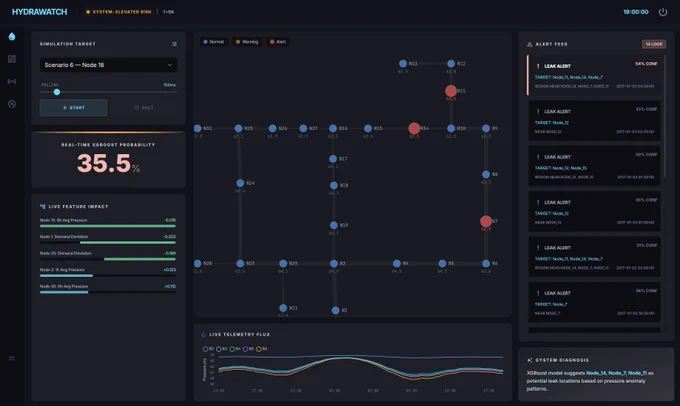Click the Alert Feed warning triangle icon
Screen dimensions: 680x406
(x=530, y=44)
